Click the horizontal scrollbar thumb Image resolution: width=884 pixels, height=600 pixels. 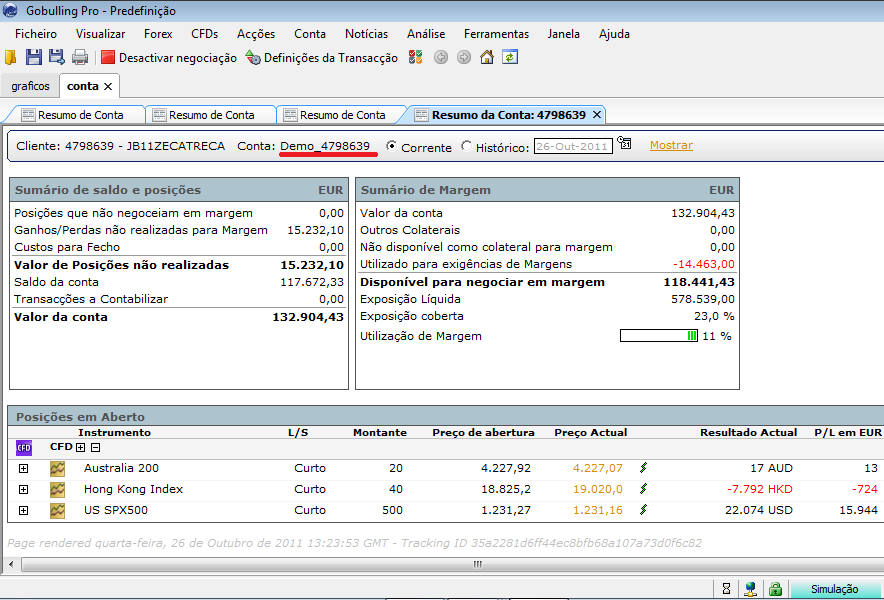tap(477, 564)
